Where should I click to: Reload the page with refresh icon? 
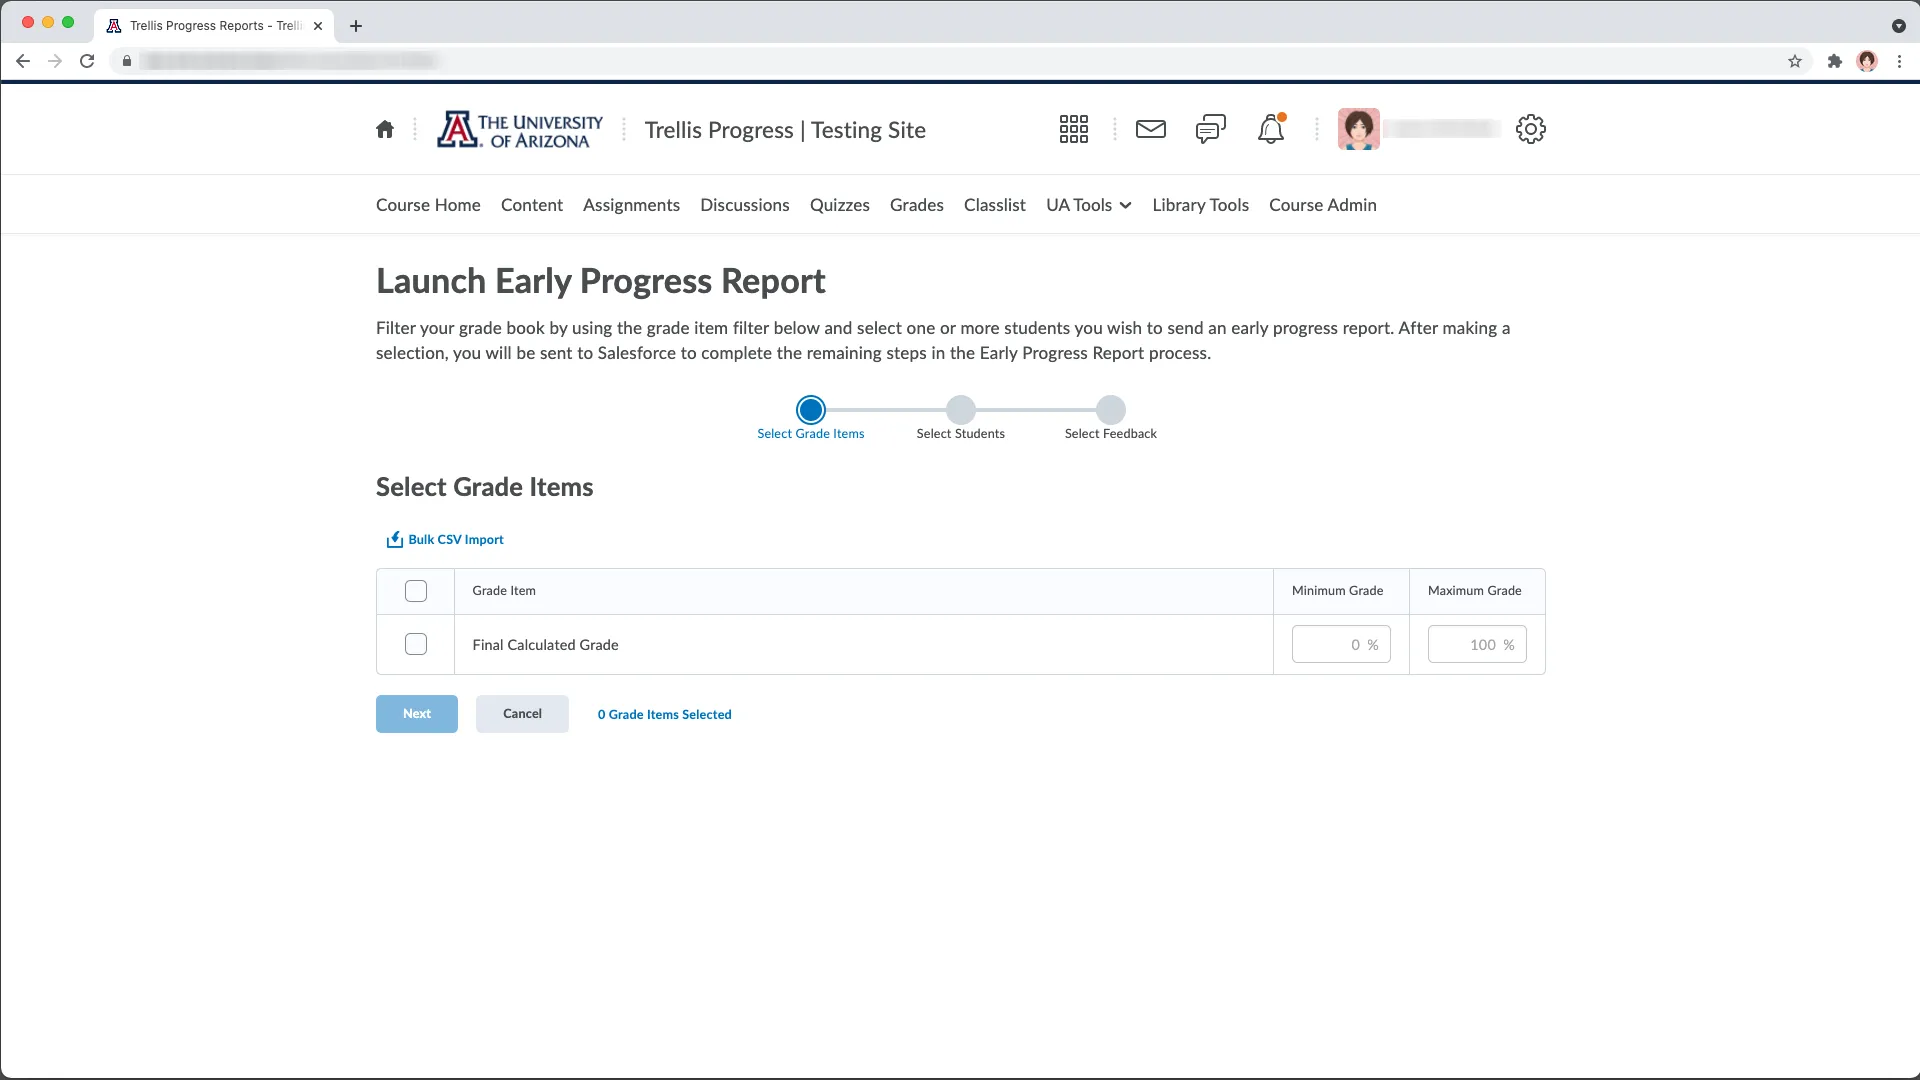coord(87,61)
